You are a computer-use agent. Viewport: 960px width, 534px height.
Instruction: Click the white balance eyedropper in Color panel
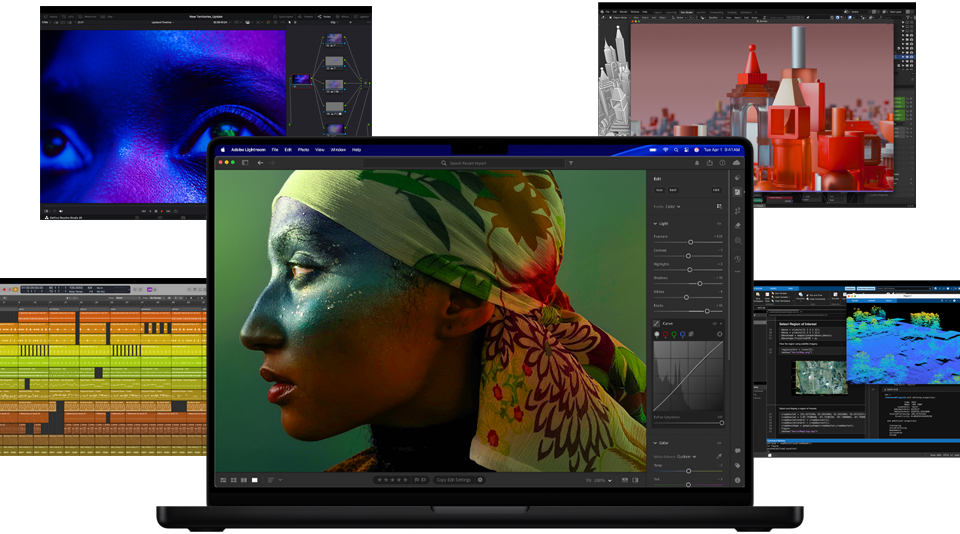pos(718,456)
